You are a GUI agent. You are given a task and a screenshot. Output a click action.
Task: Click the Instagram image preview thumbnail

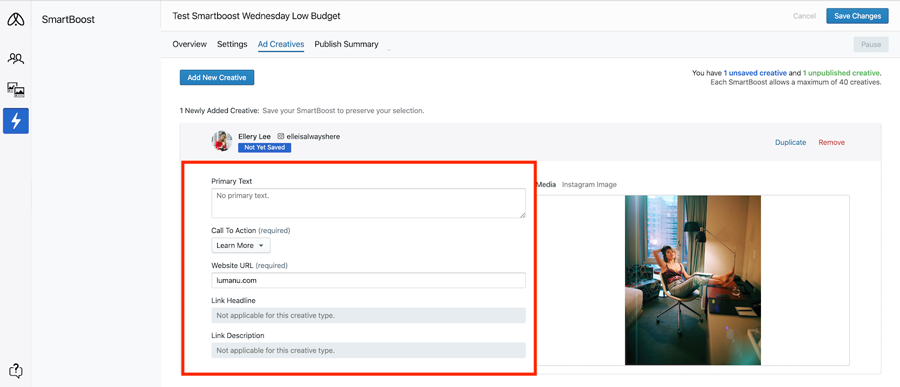point(693,280)
